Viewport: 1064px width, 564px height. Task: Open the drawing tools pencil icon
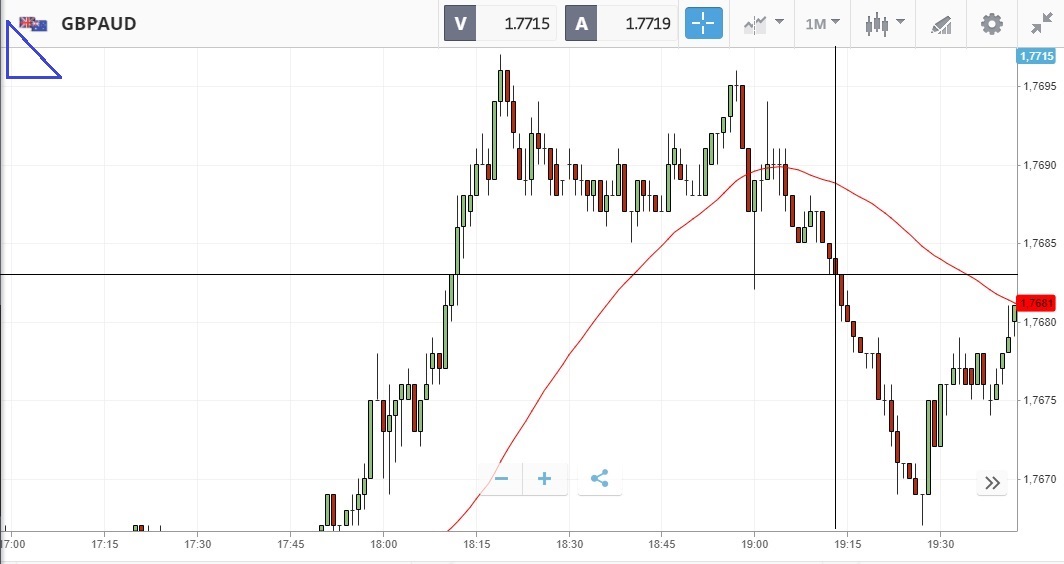click(x=941, y=23)
